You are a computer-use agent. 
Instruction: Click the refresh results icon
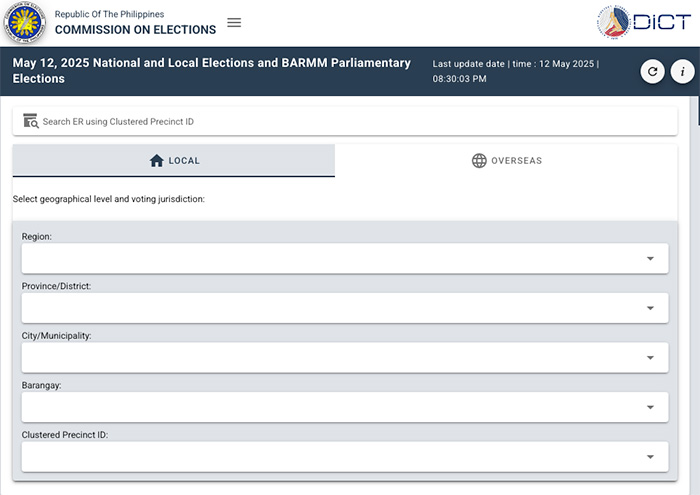(652, 71)
